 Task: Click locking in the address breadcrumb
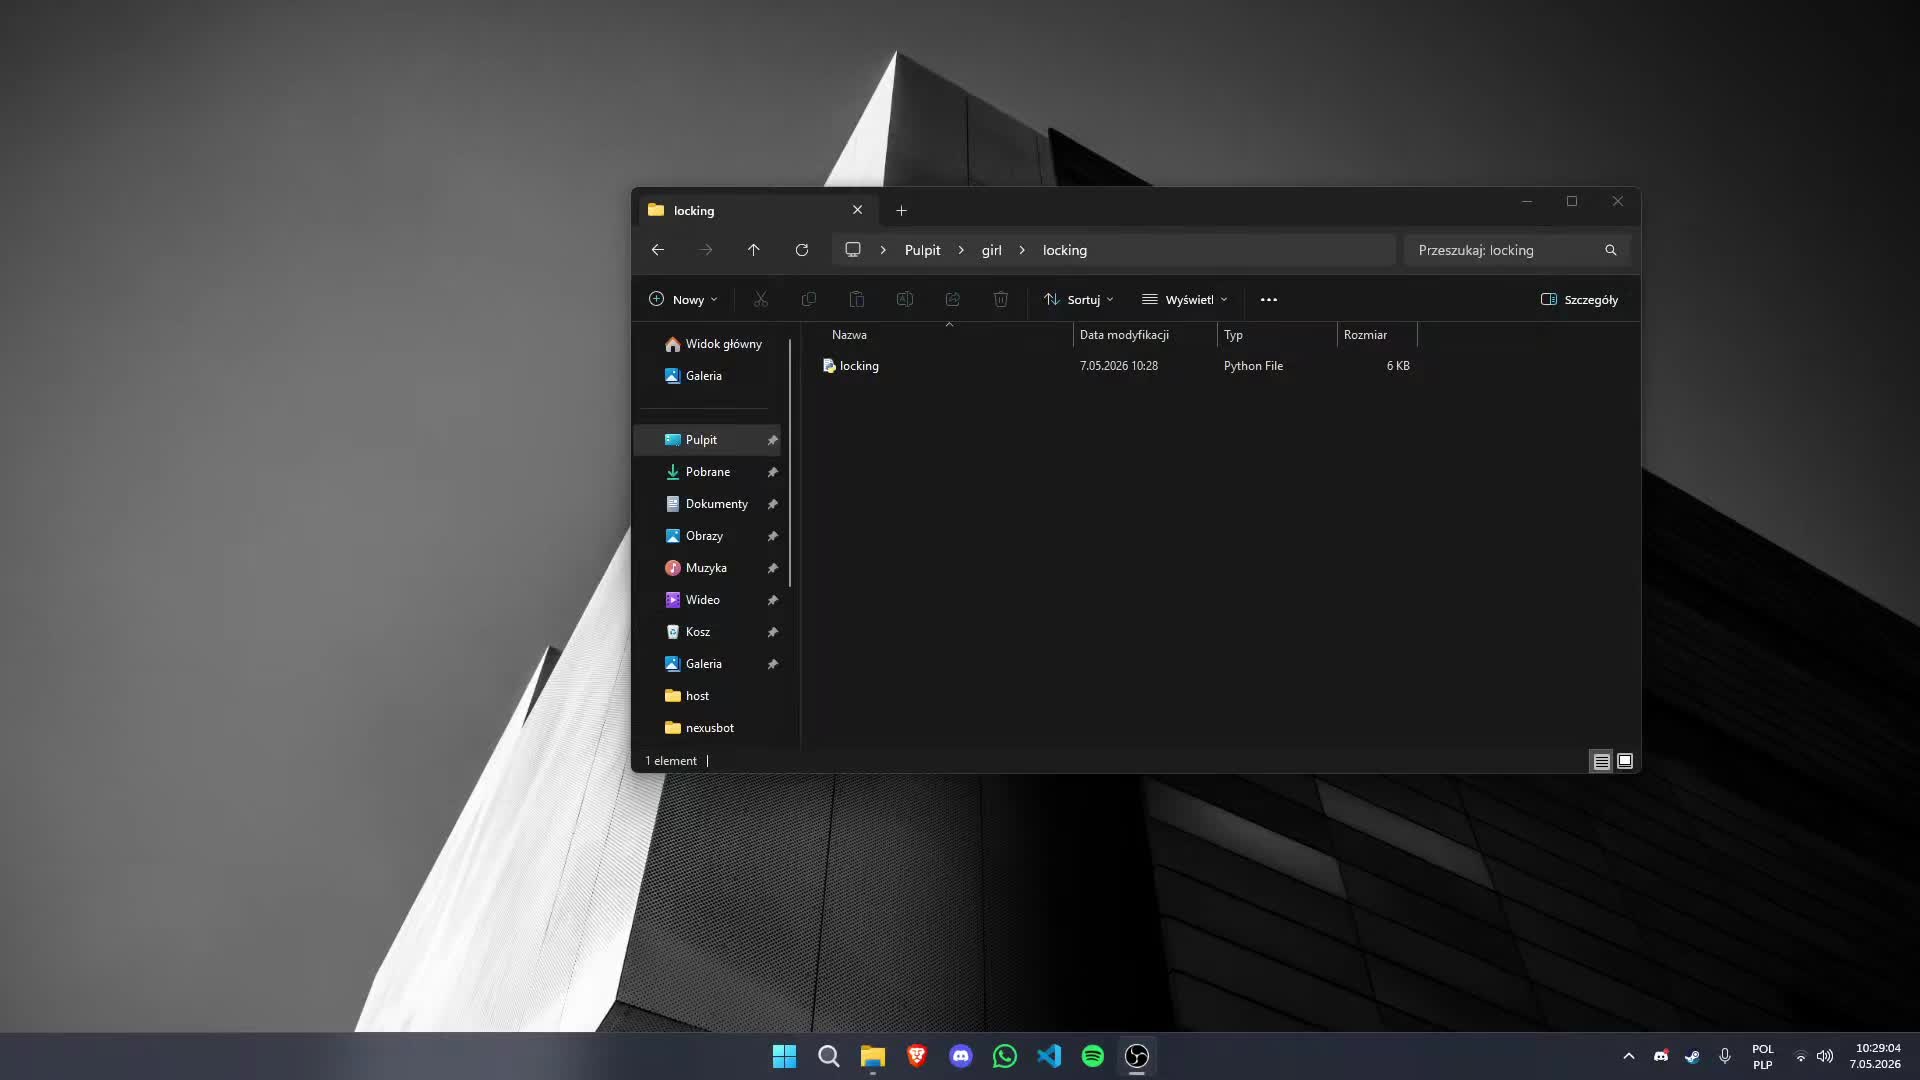tap(1064, 250)
